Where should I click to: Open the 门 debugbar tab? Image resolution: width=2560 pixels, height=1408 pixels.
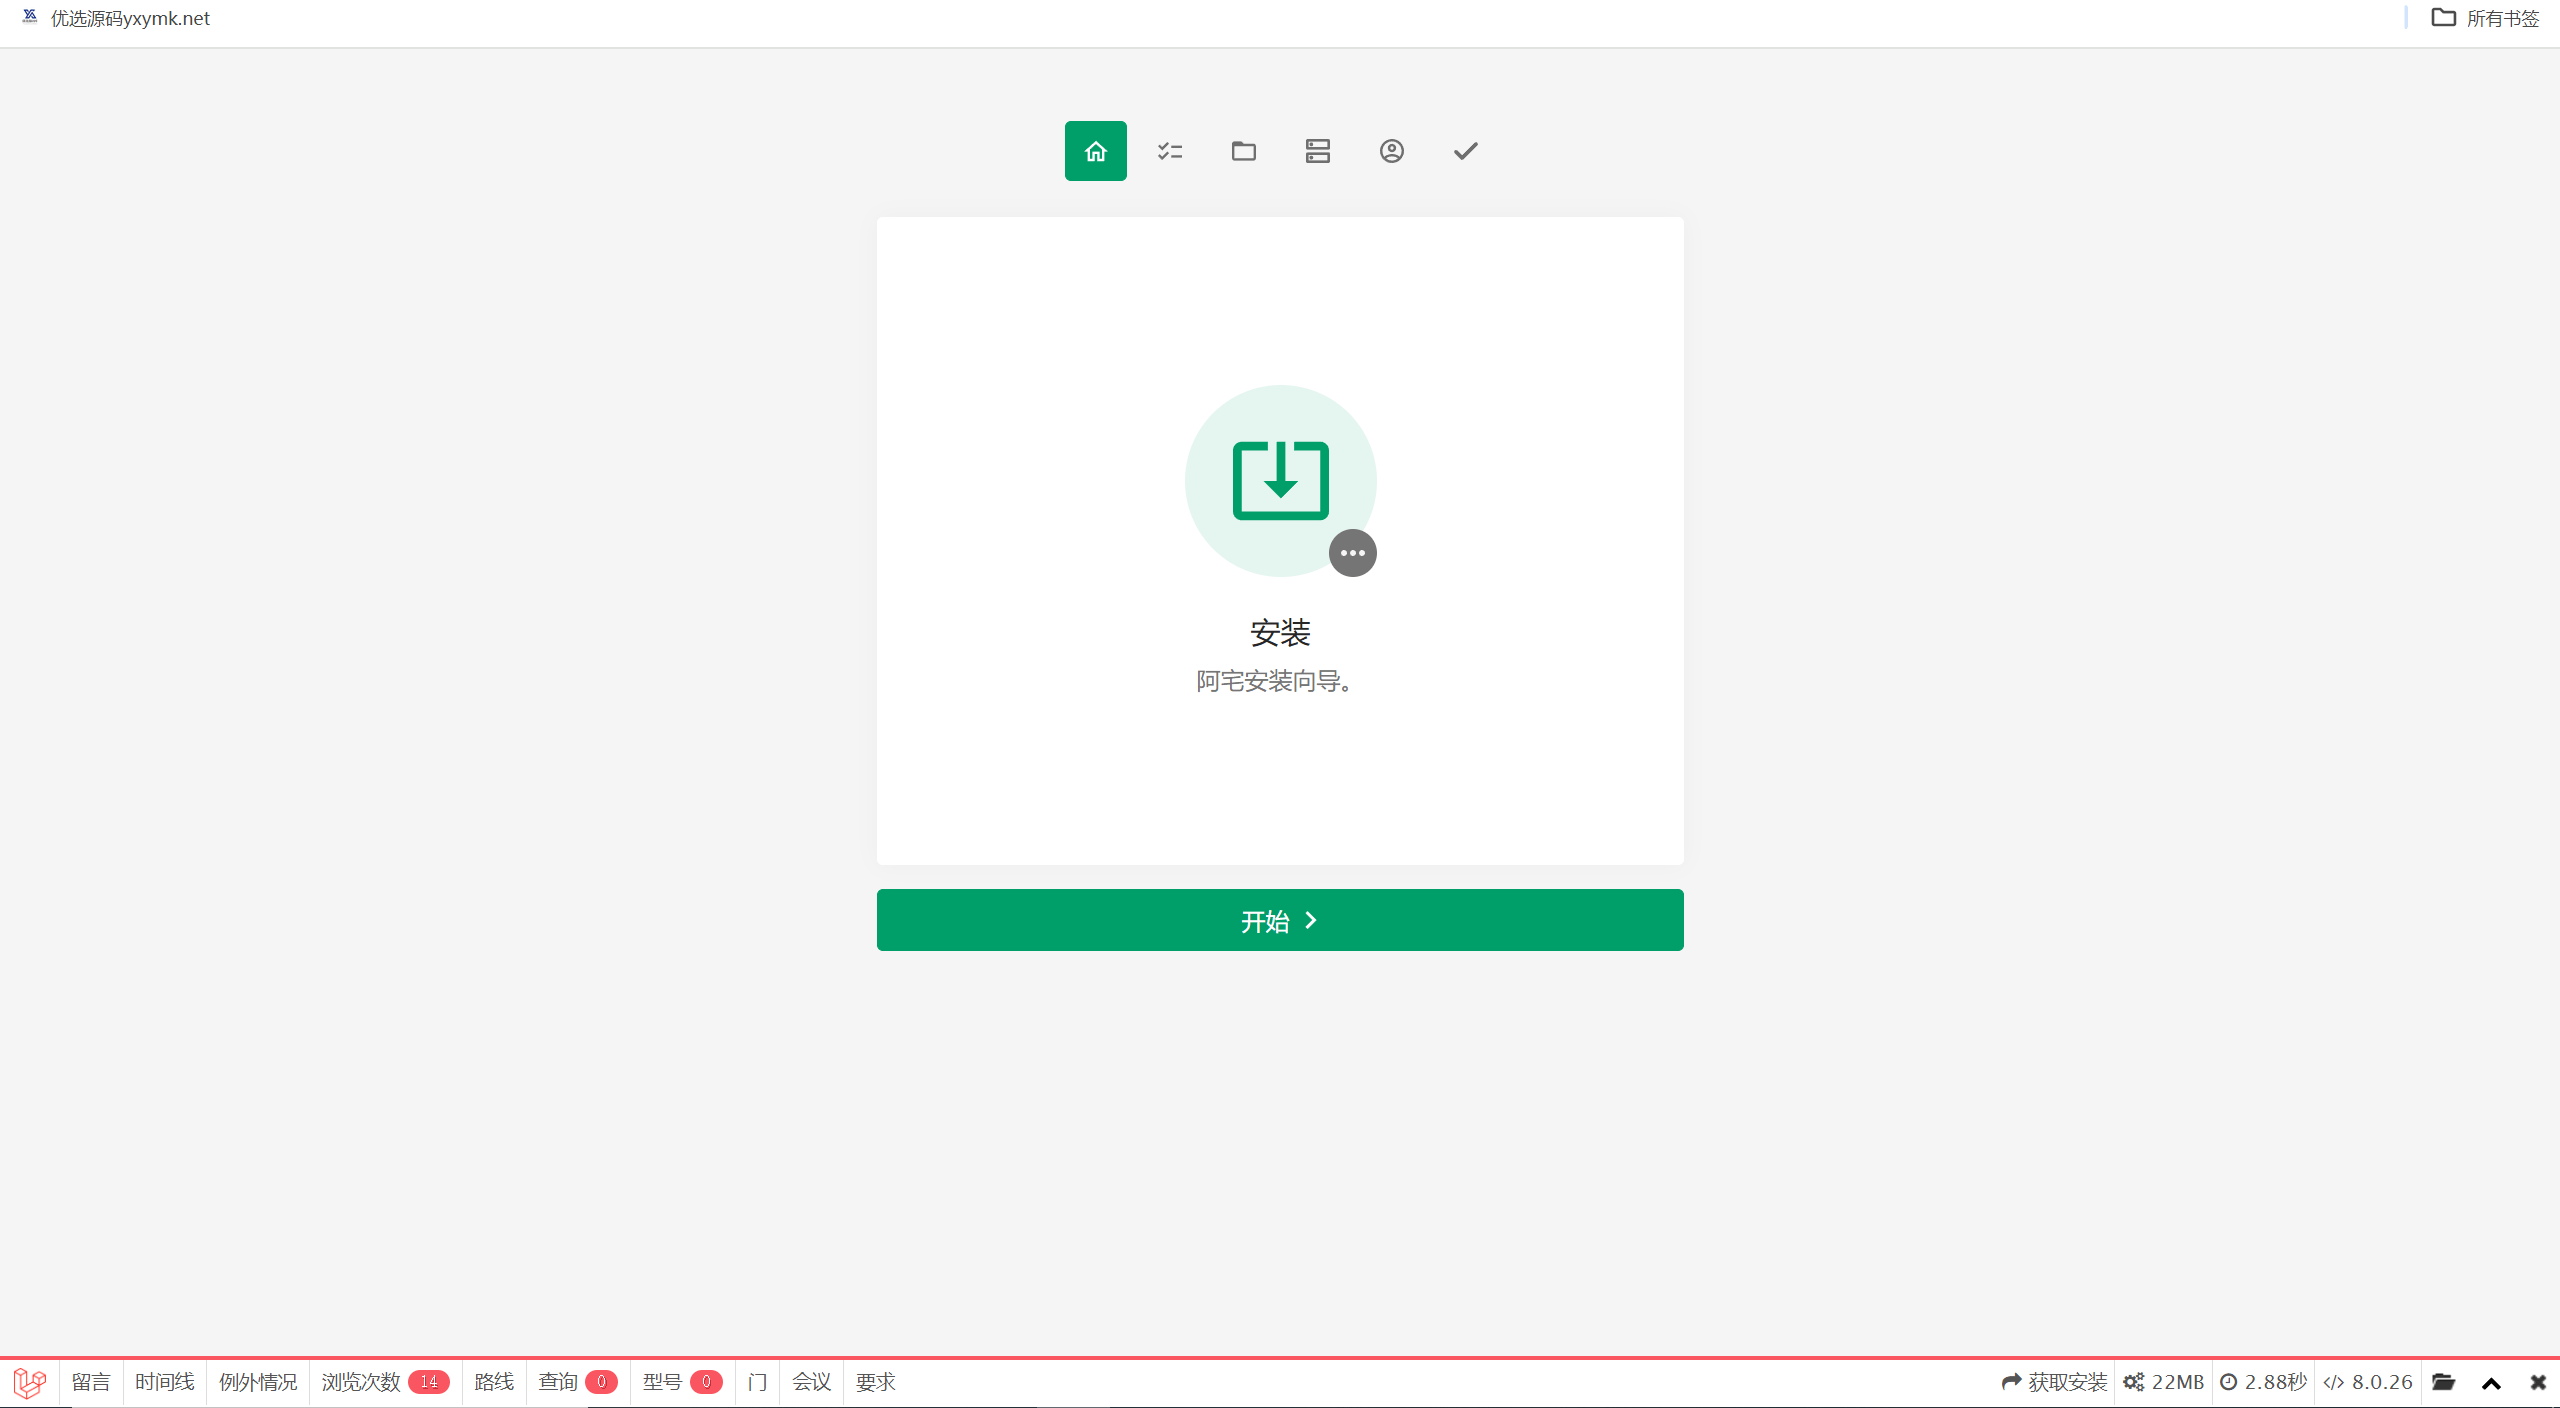(x=757, y=1382)
